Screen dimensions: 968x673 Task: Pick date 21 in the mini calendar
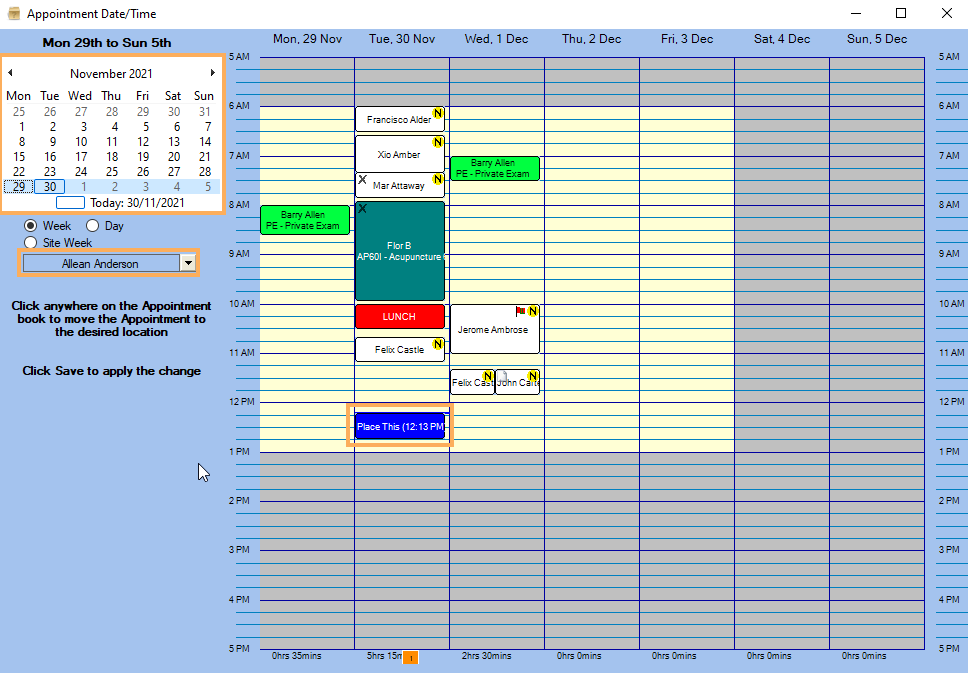click(205, 157)
